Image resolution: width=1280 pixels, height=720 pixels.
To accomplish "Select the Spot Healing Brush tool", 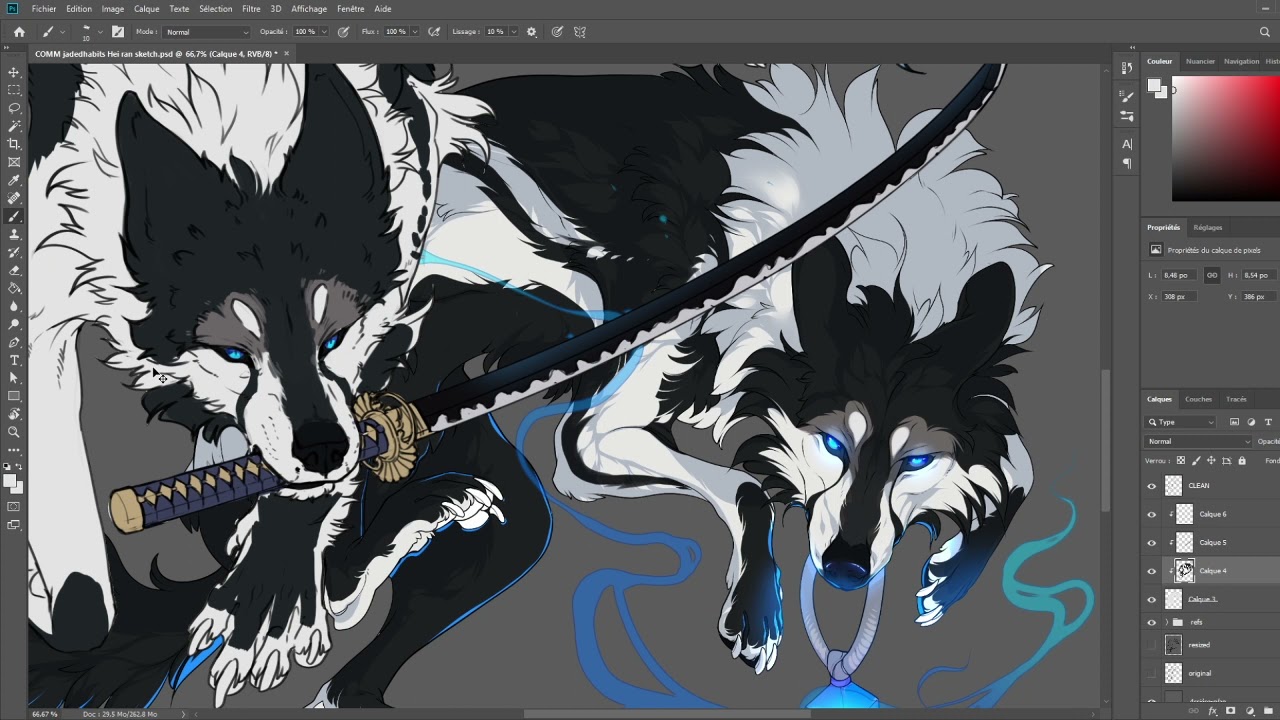I will [x=14, y=199].
